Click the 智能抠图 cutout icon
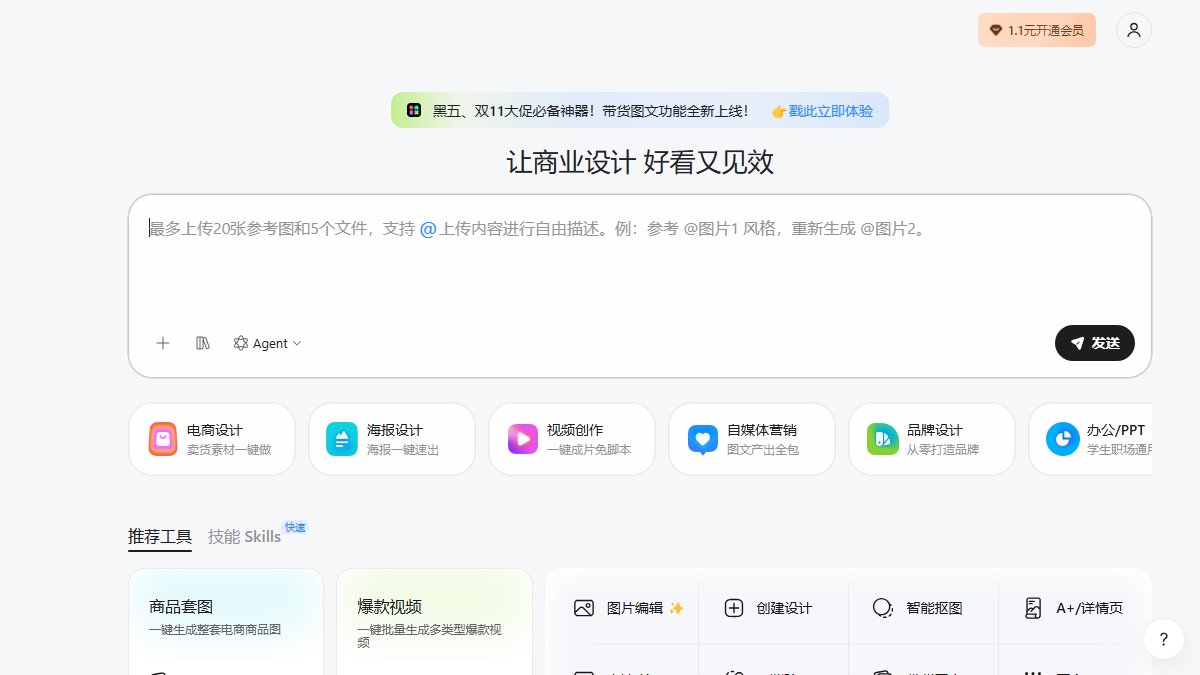 pos(883,608)
